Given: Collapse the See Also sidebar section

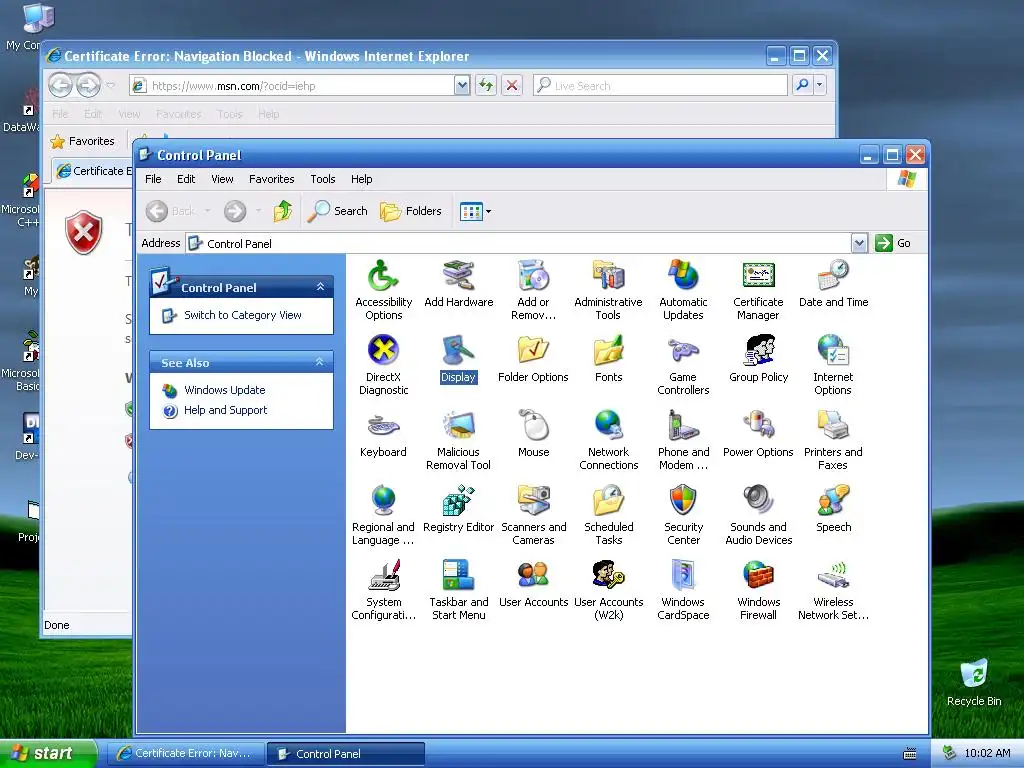Looking at the screenshot, I should click(x=319, y=362).
